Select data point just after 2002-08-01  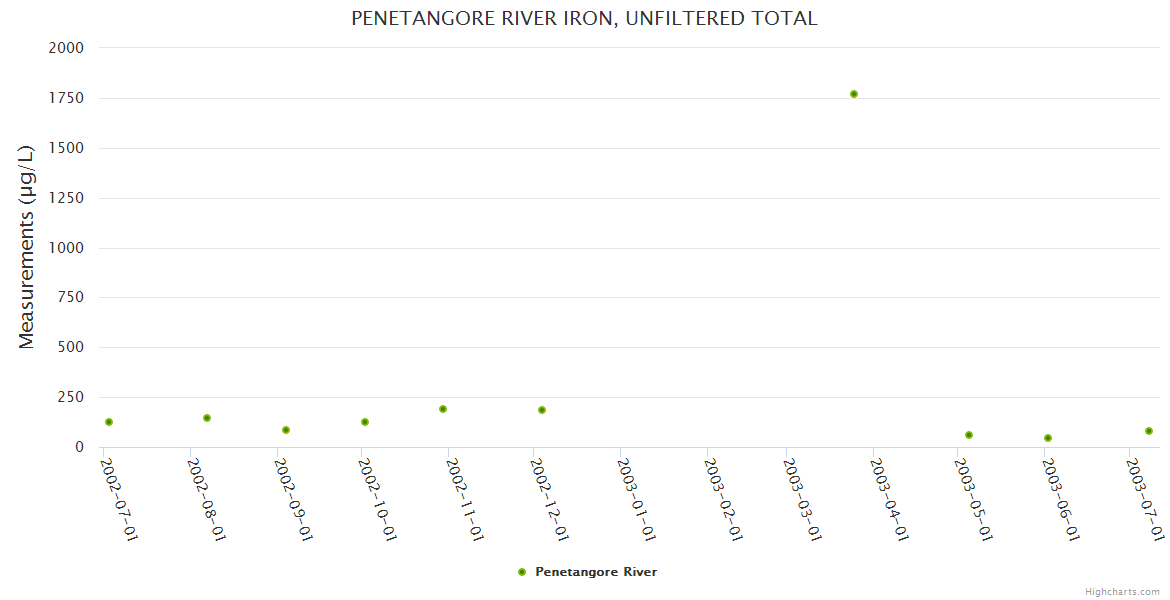tap(207, 418)
